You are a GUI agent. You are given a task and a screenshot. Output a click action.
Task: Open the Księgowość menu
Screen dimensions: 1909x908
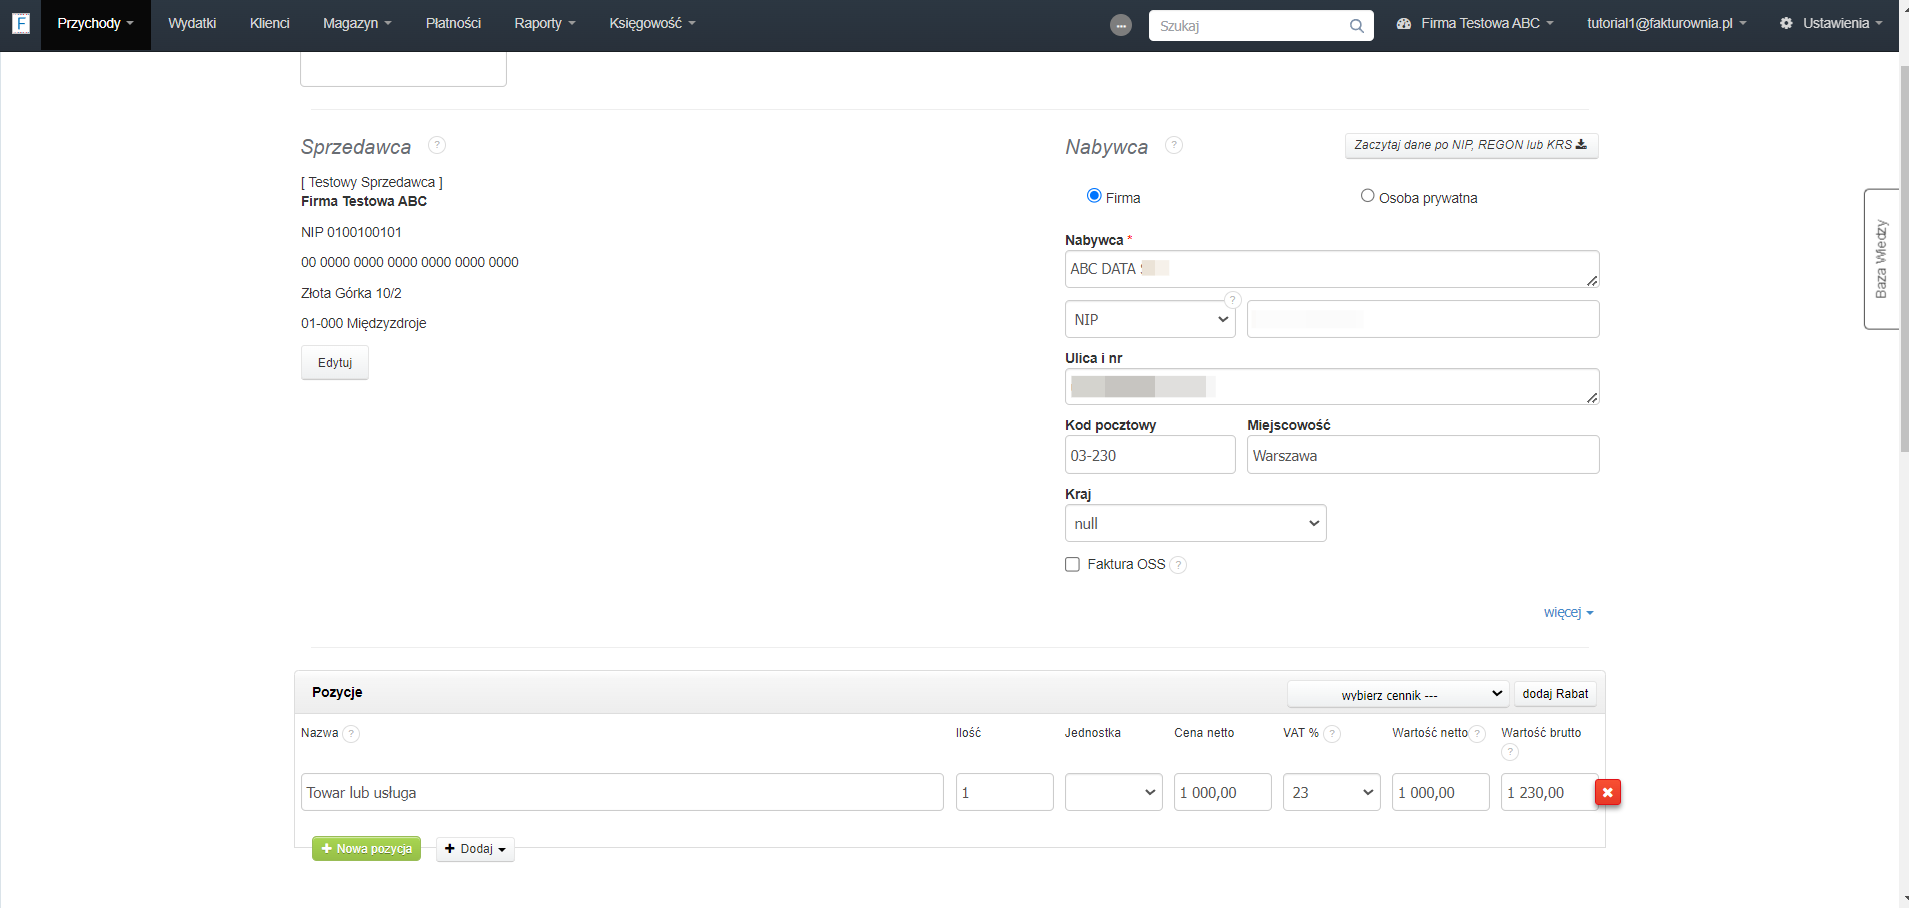click(652, 23)
